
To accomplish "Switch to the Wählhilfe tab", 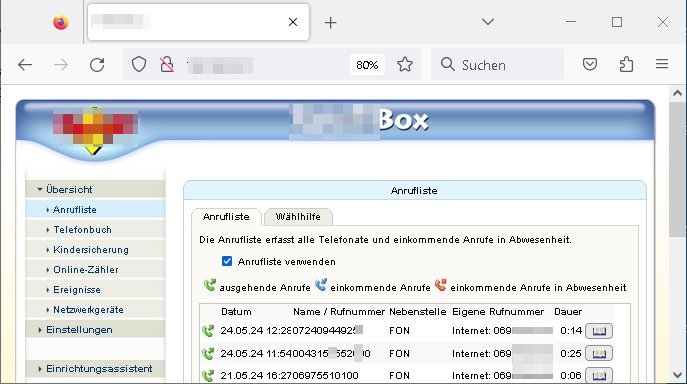I will (298, 217).
